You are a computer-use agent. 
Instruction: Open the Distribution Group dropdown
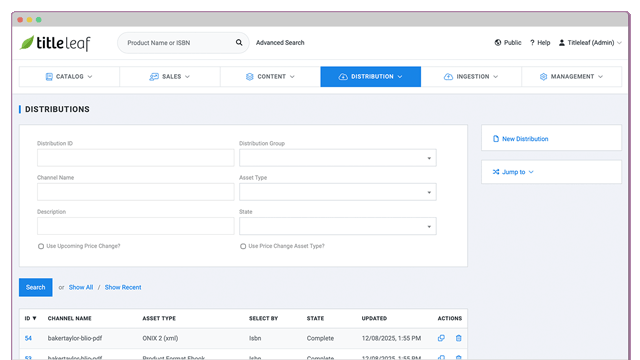pyautogui.click(x=338, y=158)
